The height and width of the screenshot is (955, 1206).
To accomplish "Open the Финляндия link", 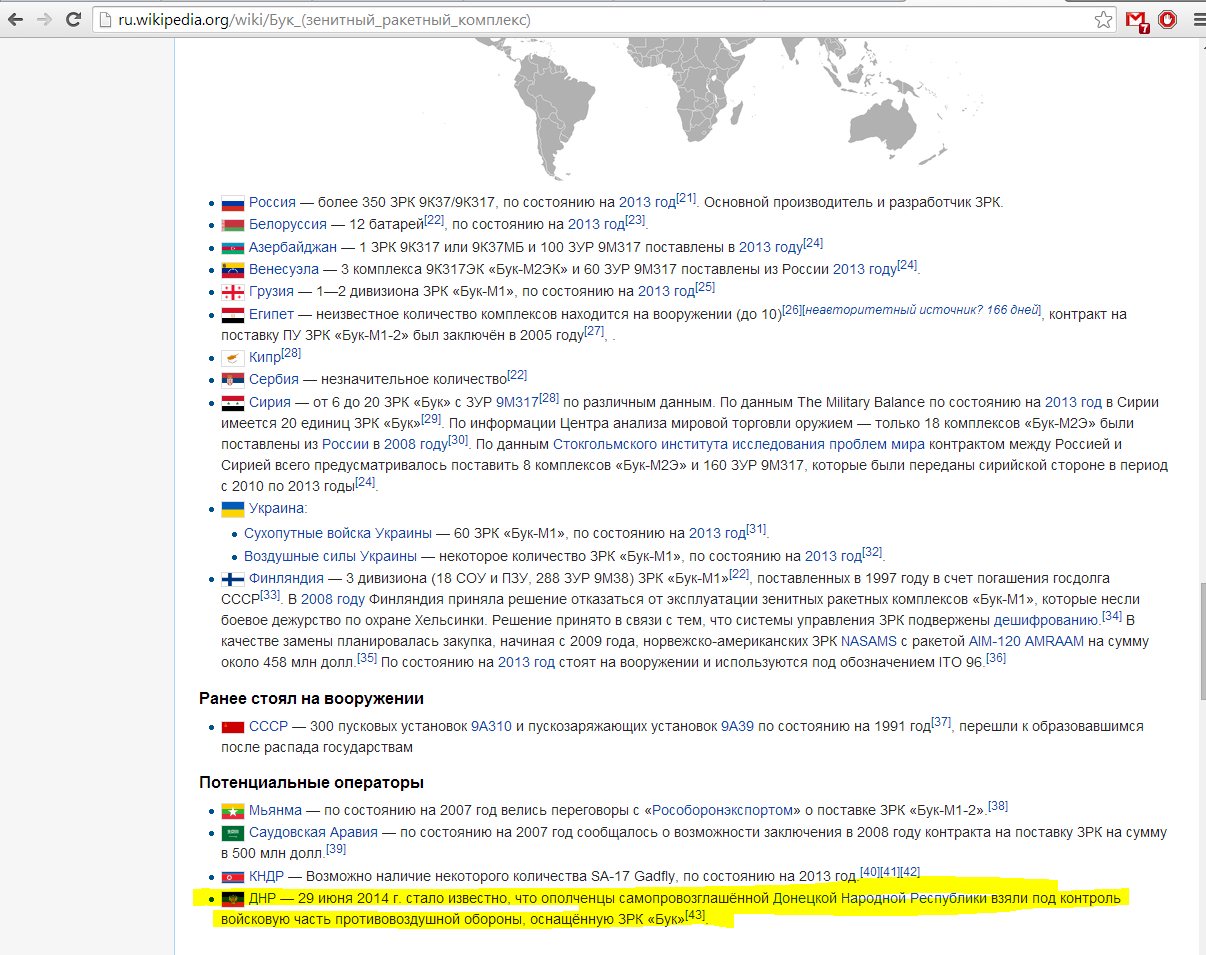I will 286,578.
